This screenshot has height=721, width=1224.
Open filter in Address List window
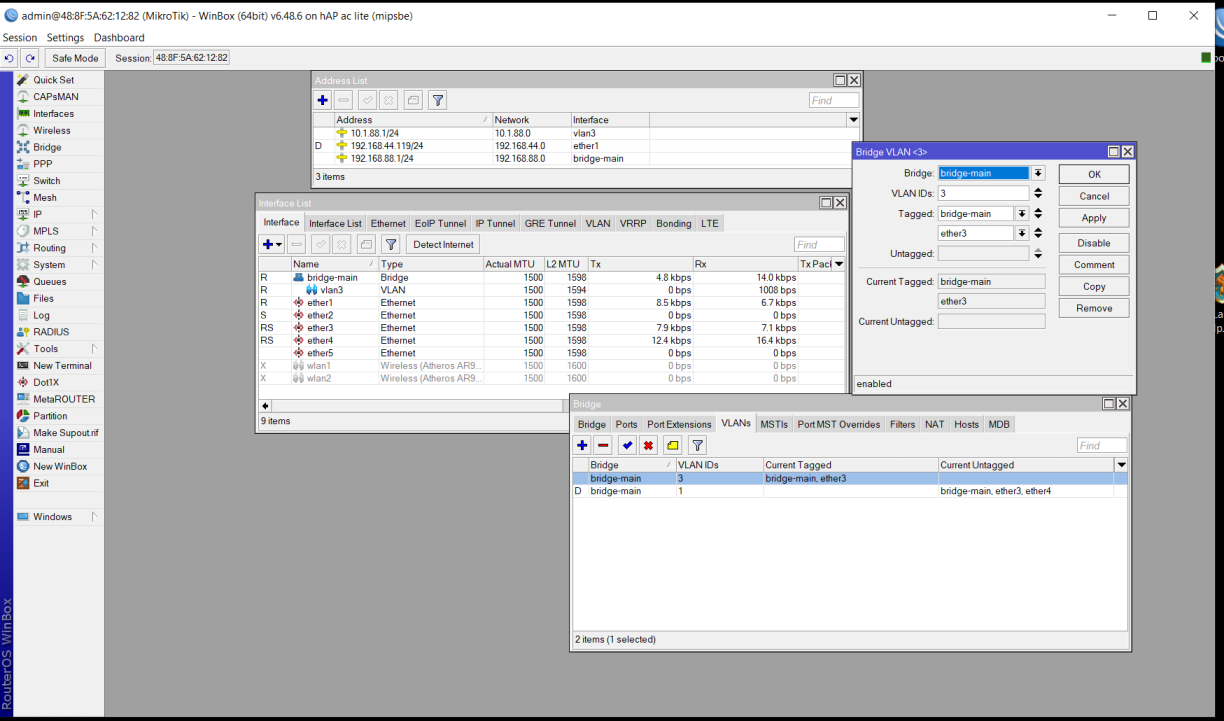click(437, 100)
